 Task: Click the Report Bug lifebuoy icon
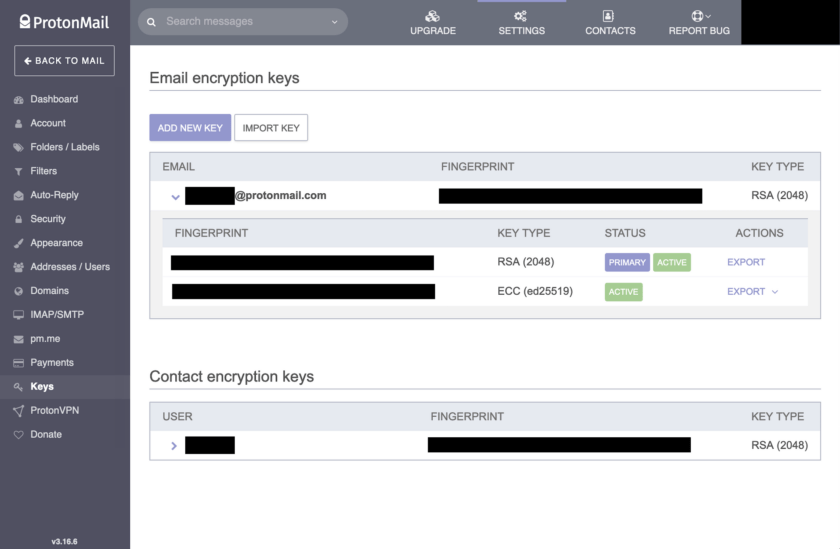pos(696,16)
